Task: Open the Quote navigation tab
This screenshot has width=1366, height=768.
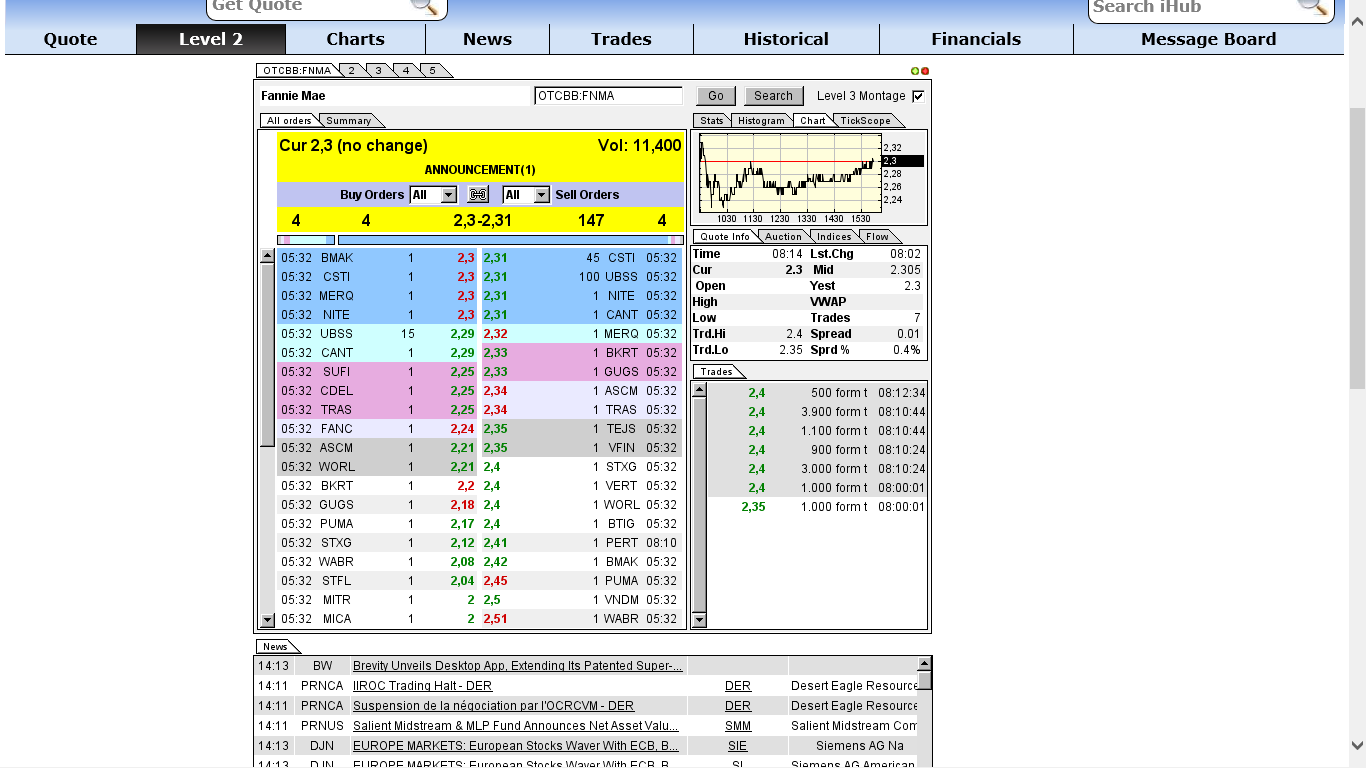Action: pyautogui.click(x=71, y=39)
